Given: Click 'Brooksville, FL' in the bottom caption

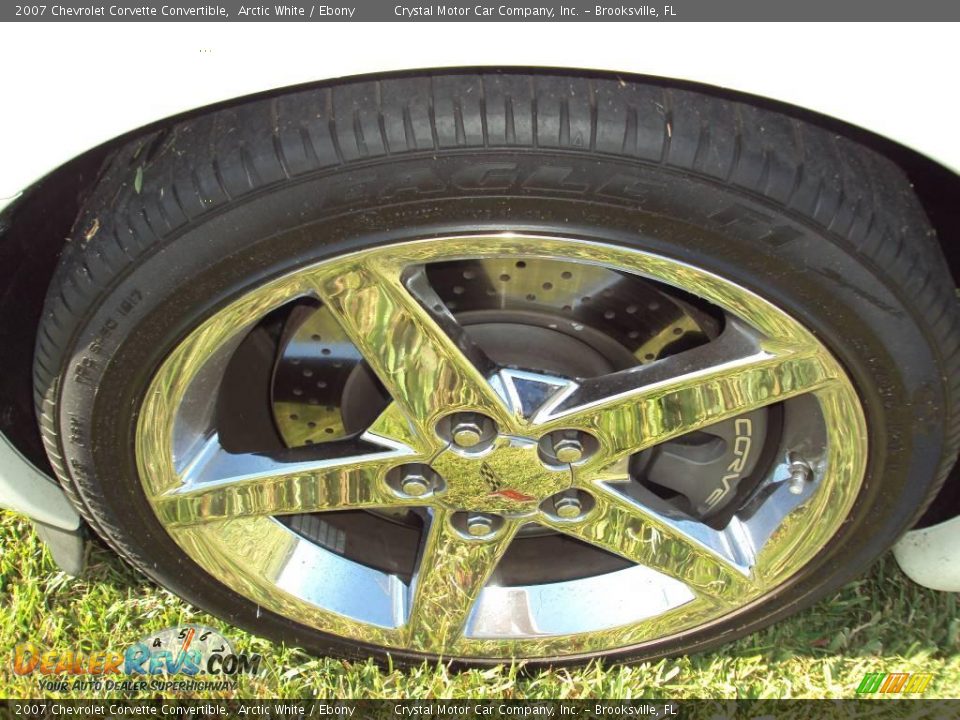Looking at the screenshot, I should click(635, 710).
